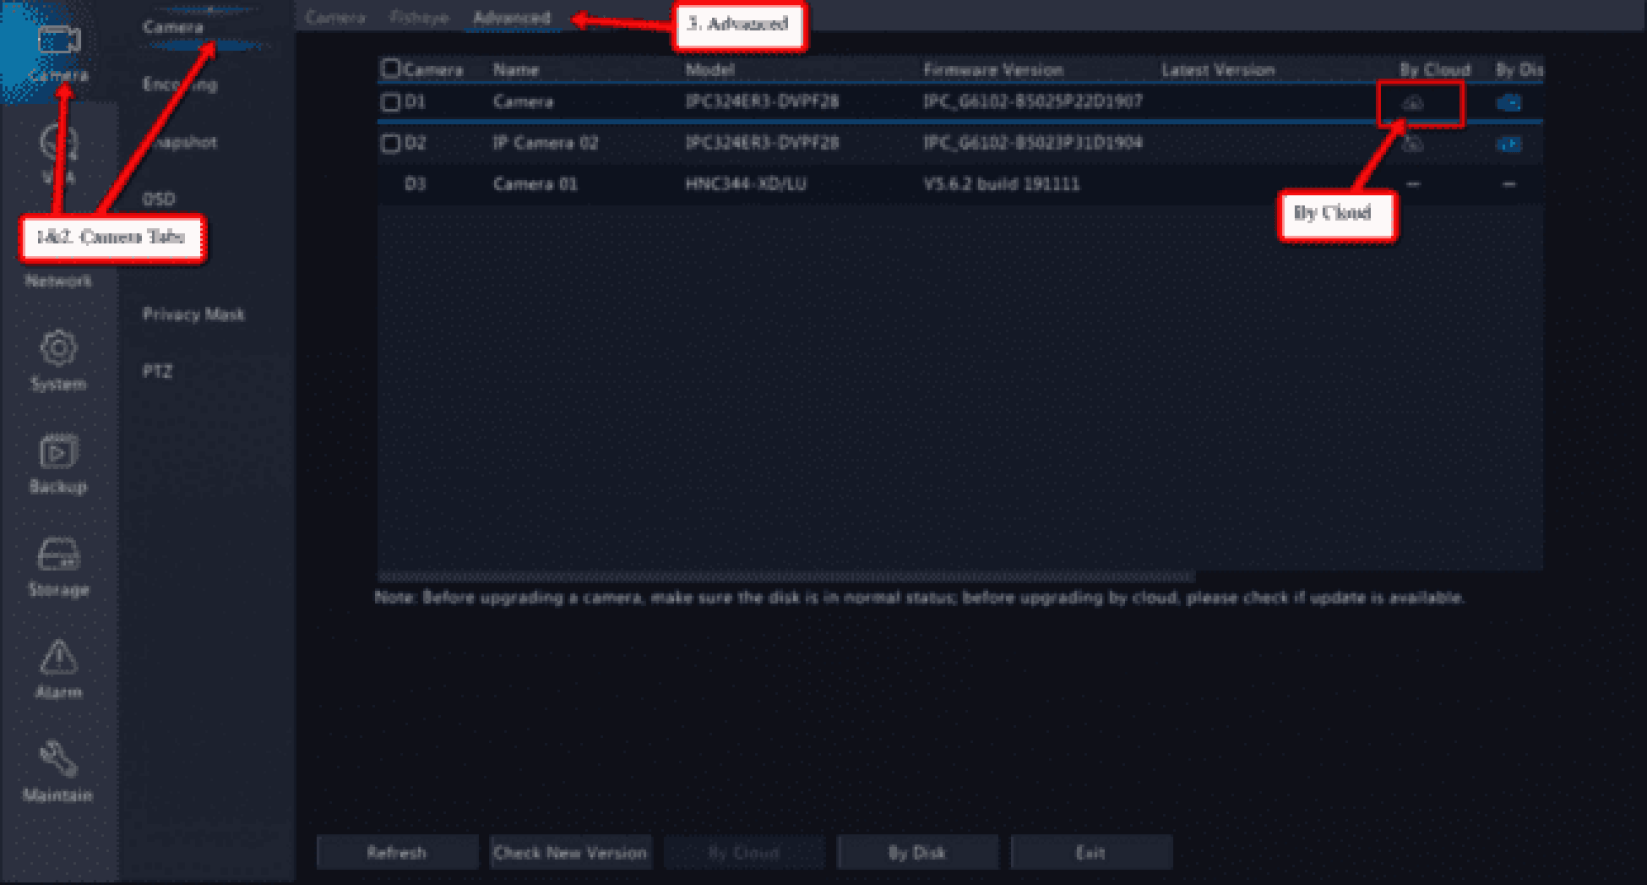Open the Backup section icon

58,453
